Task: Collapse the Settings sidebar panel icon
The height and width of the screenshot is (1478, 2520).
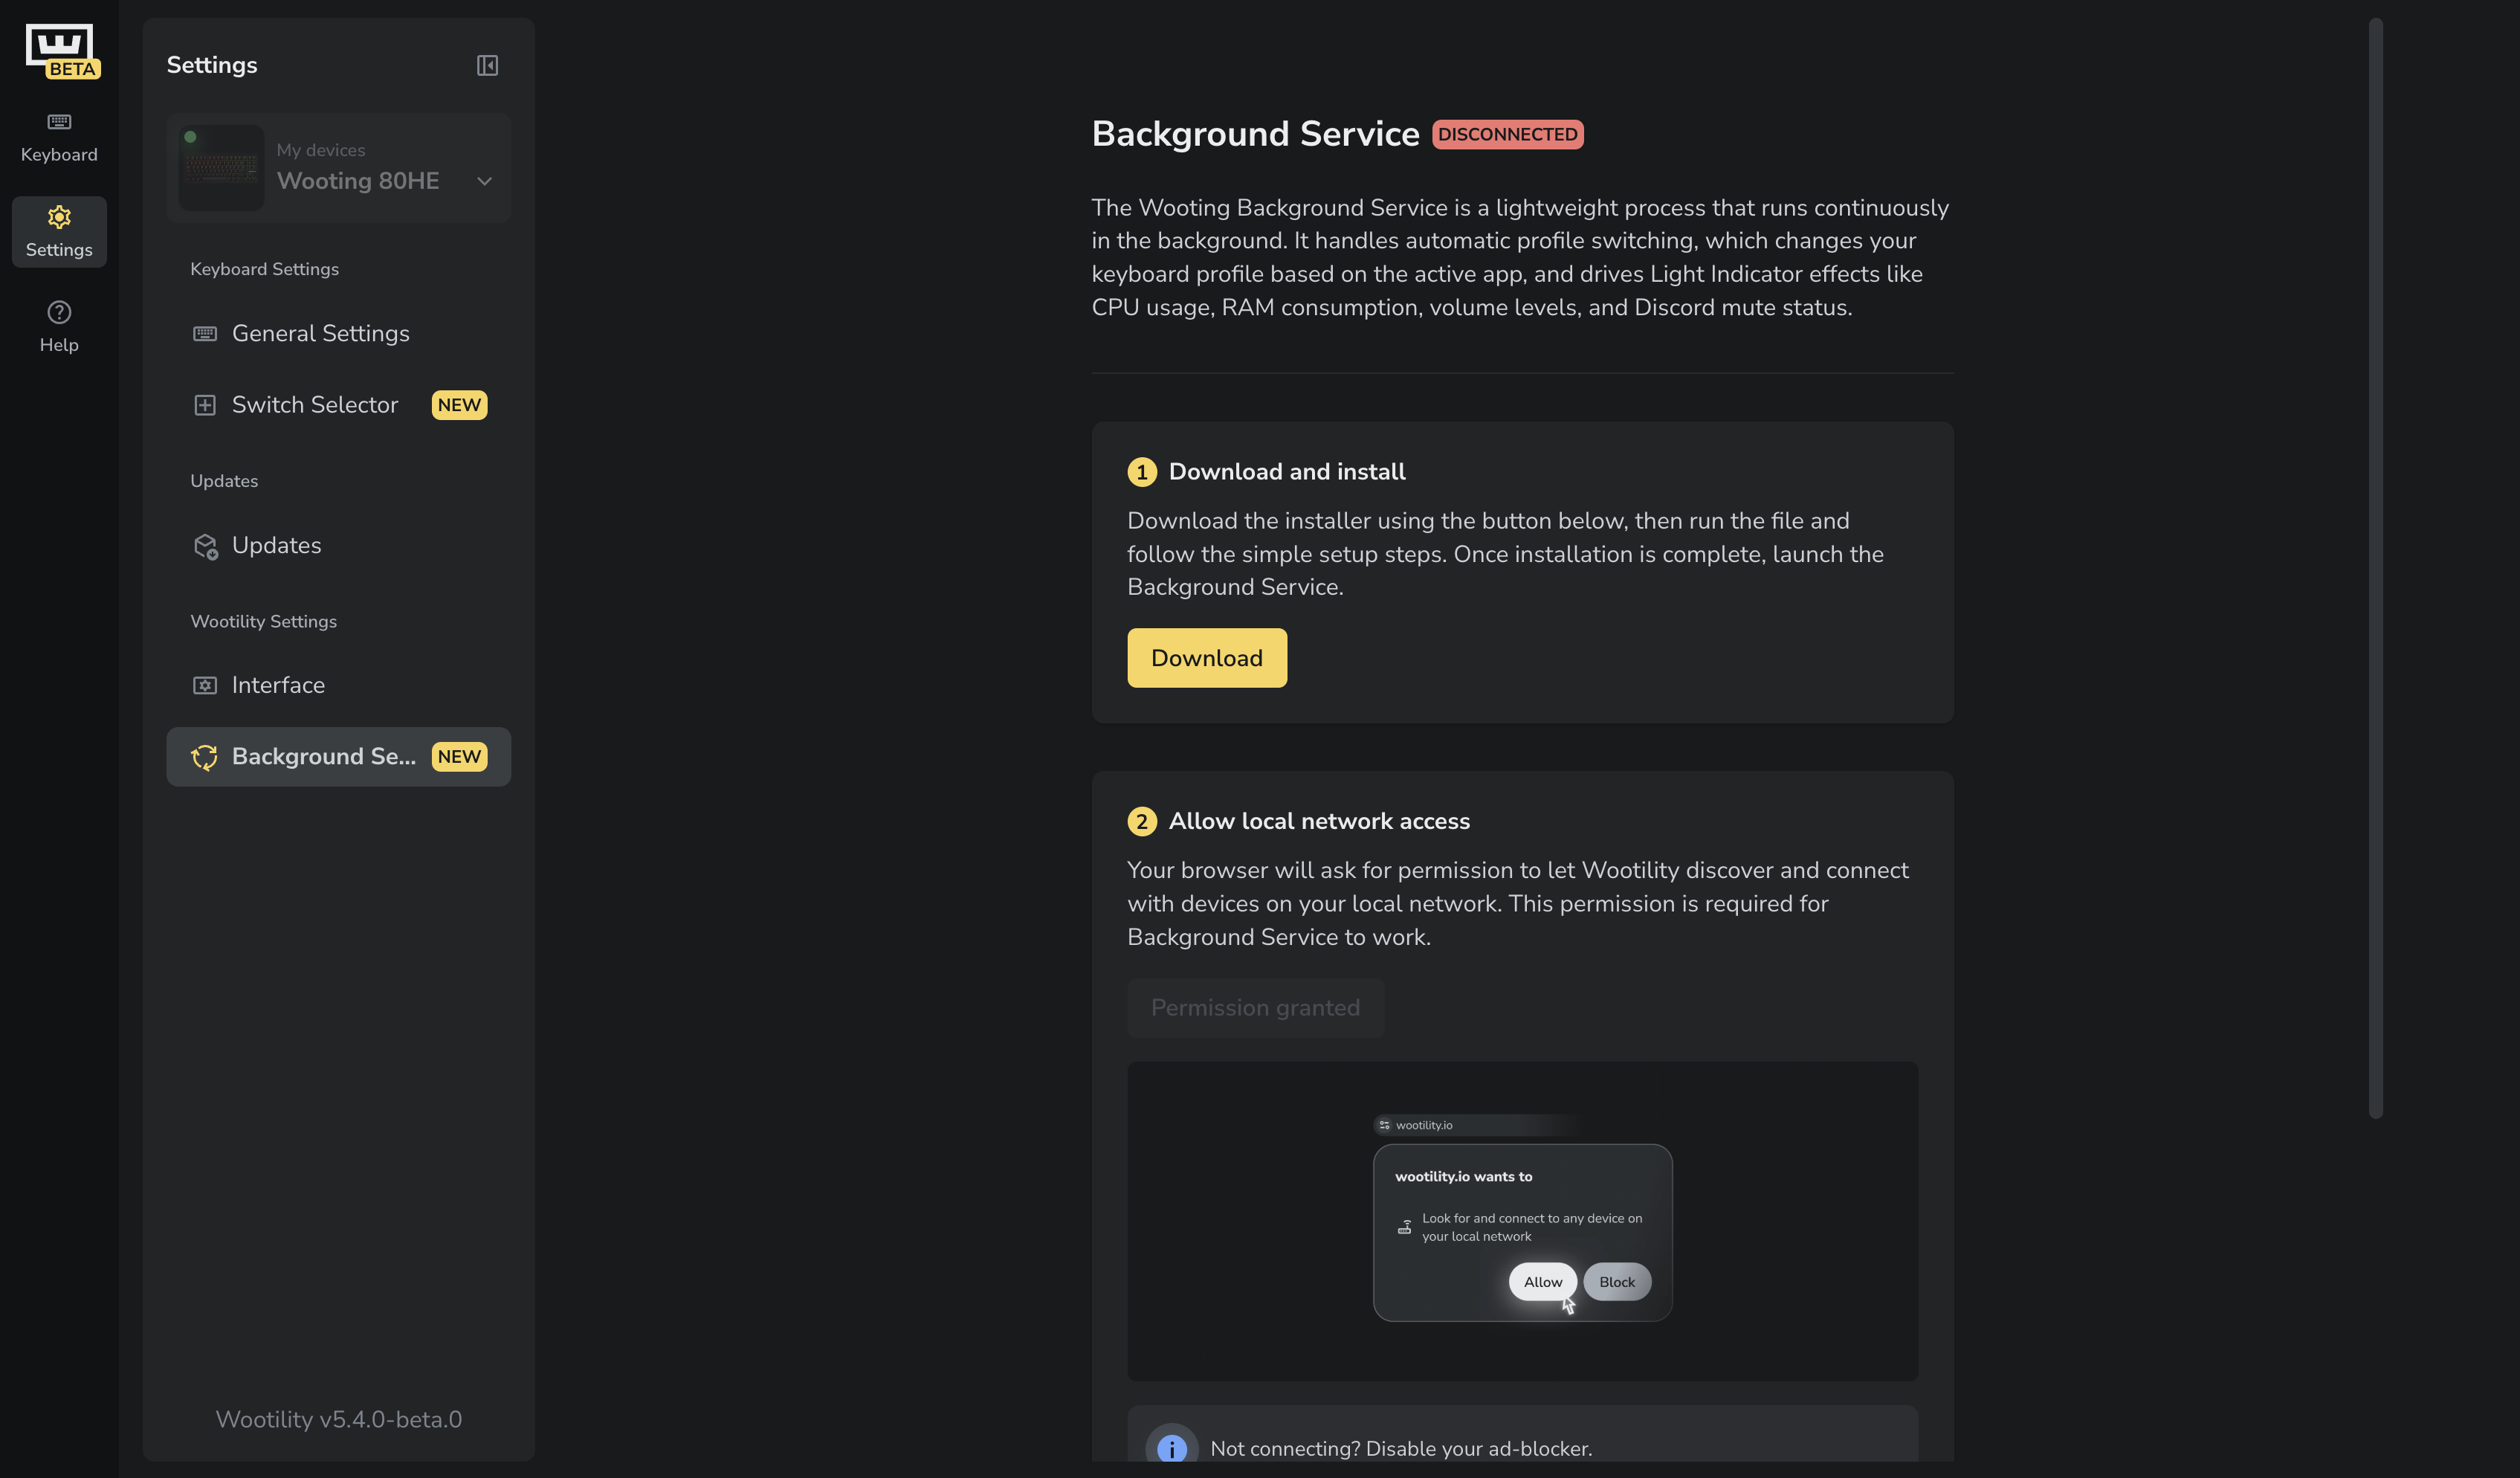Action: (487, 65)
